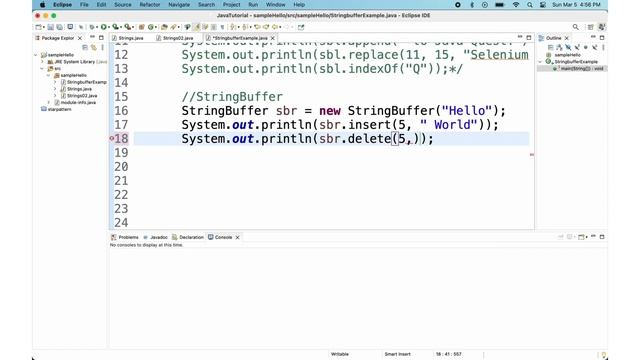This screenshot has width=640, height=360.
Task: Minimize the Package Explorer view
Action: 92,38
